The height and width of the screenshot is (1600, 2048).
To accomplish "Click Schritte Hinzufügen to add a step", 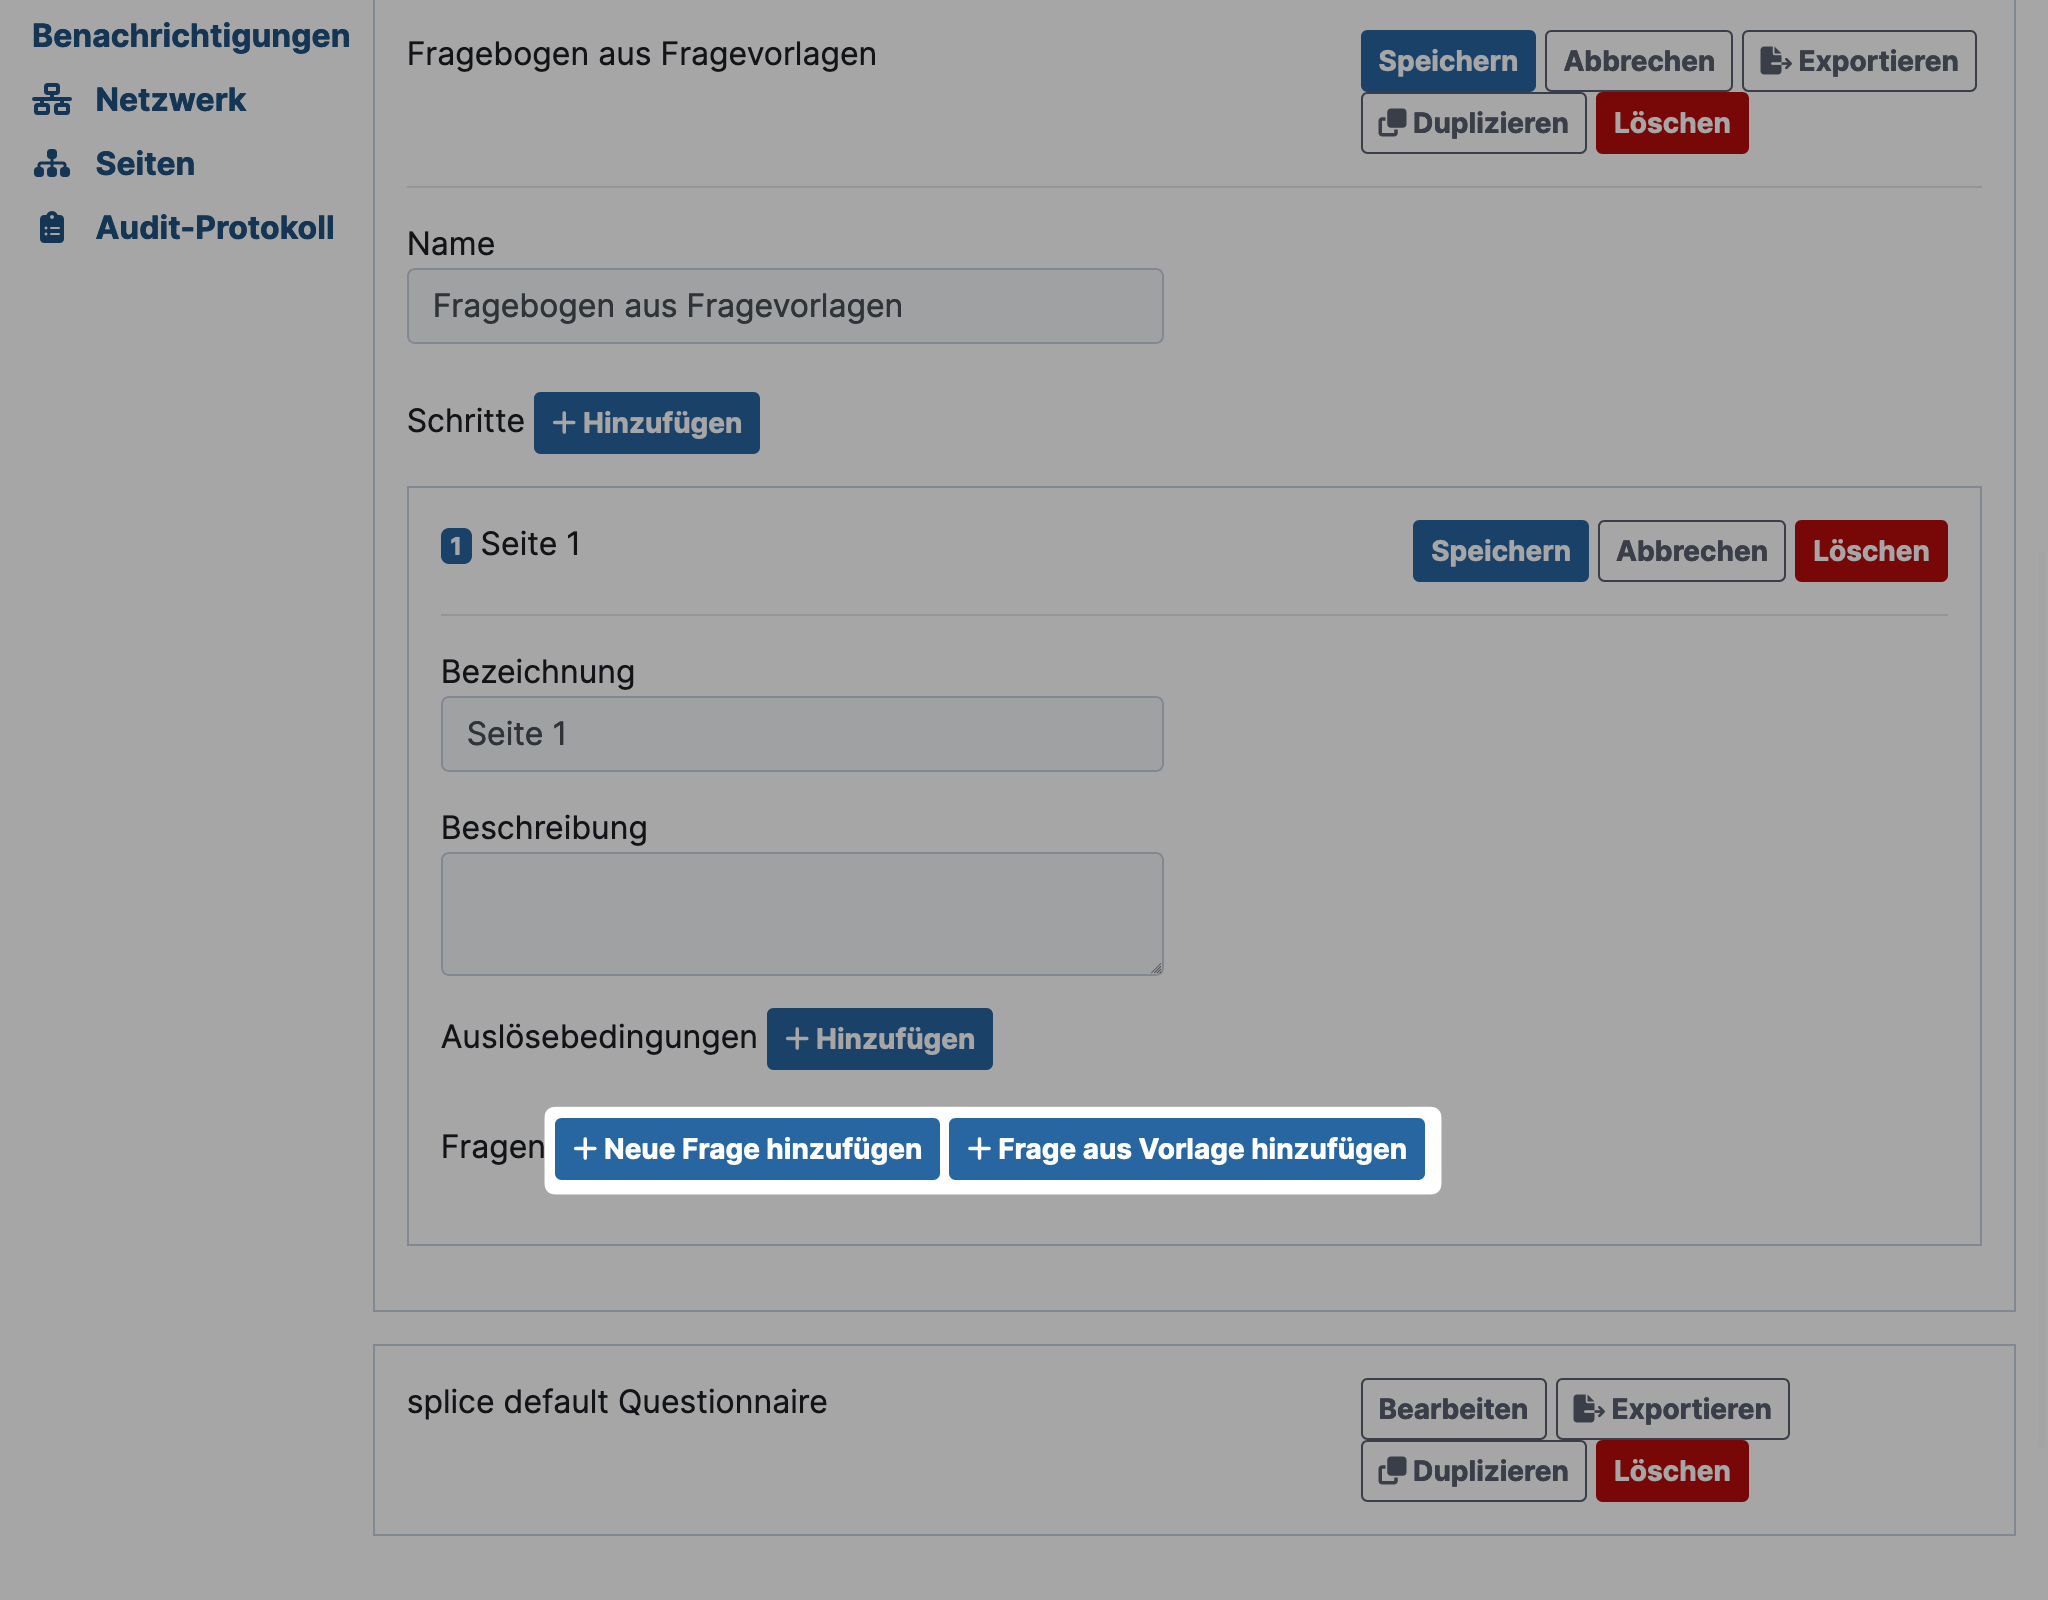I will pyautogui.click(x=647, y=422).
